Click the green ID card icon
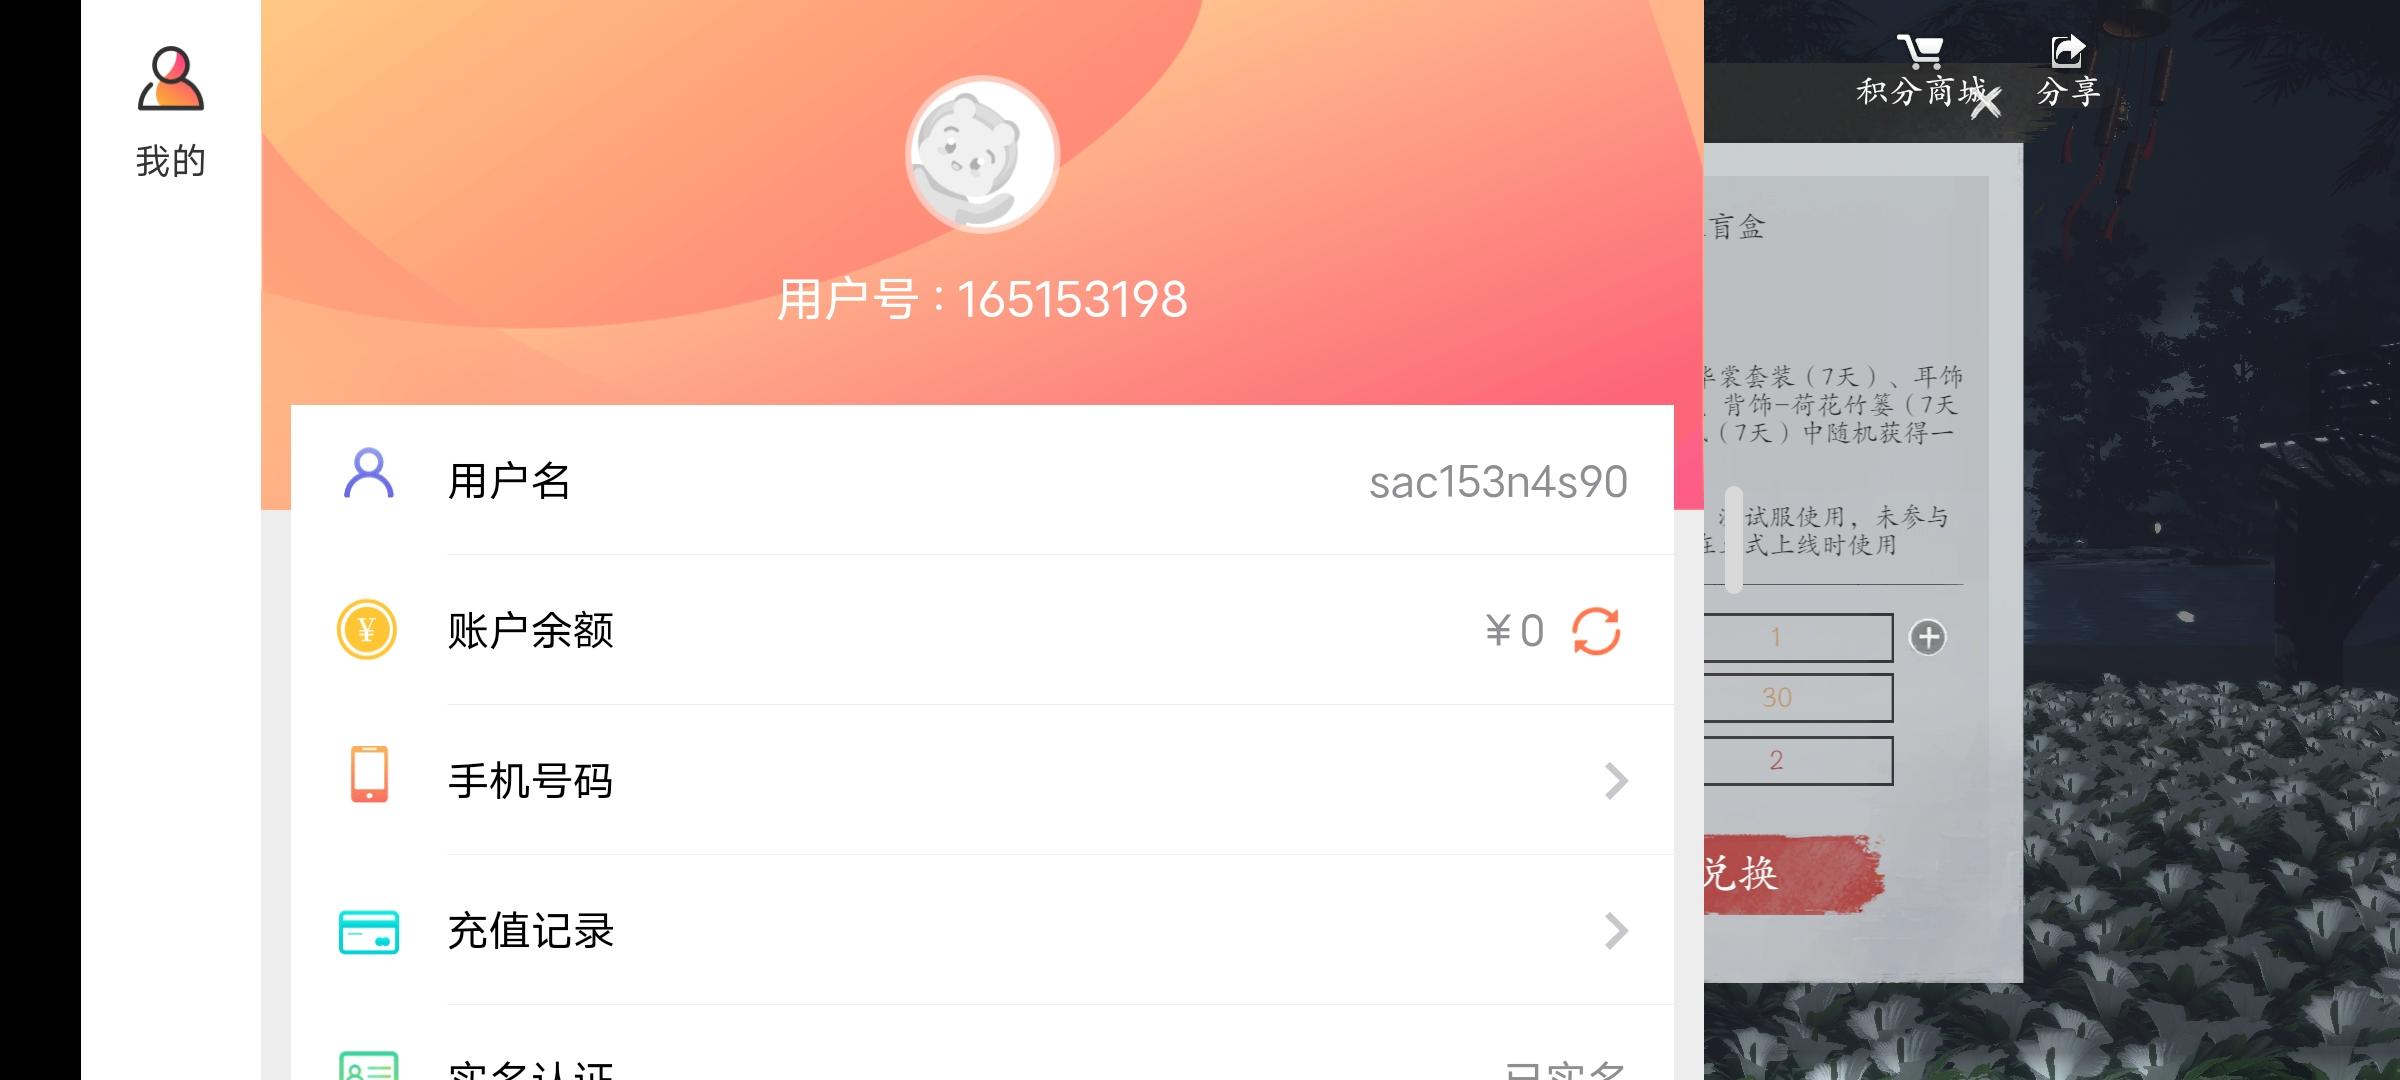The height and width of the screenshot is (1080, 2400). pyautogui.click(x=369, y=1066)
